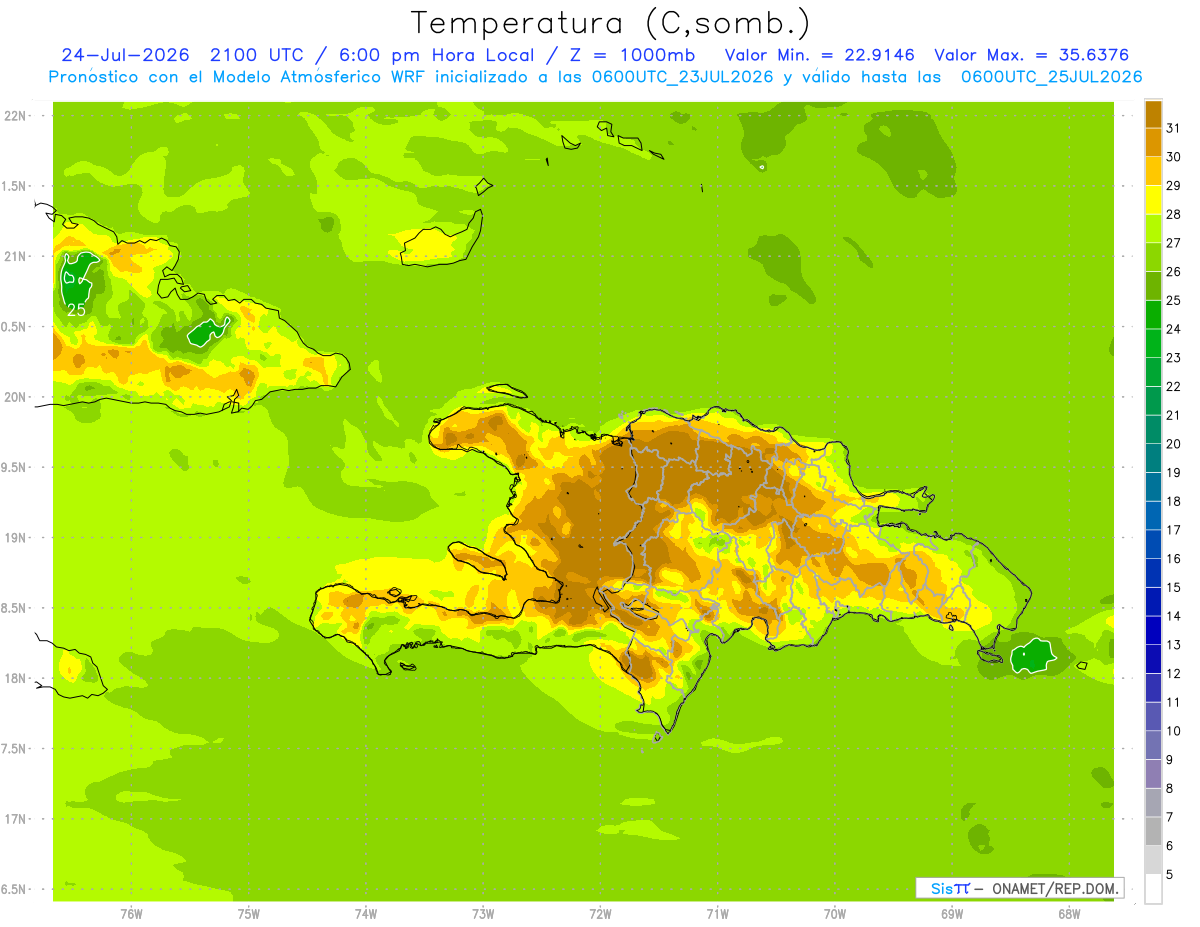
Task: Select the white legend swatch below 5
Action: tap(1153, 889)
